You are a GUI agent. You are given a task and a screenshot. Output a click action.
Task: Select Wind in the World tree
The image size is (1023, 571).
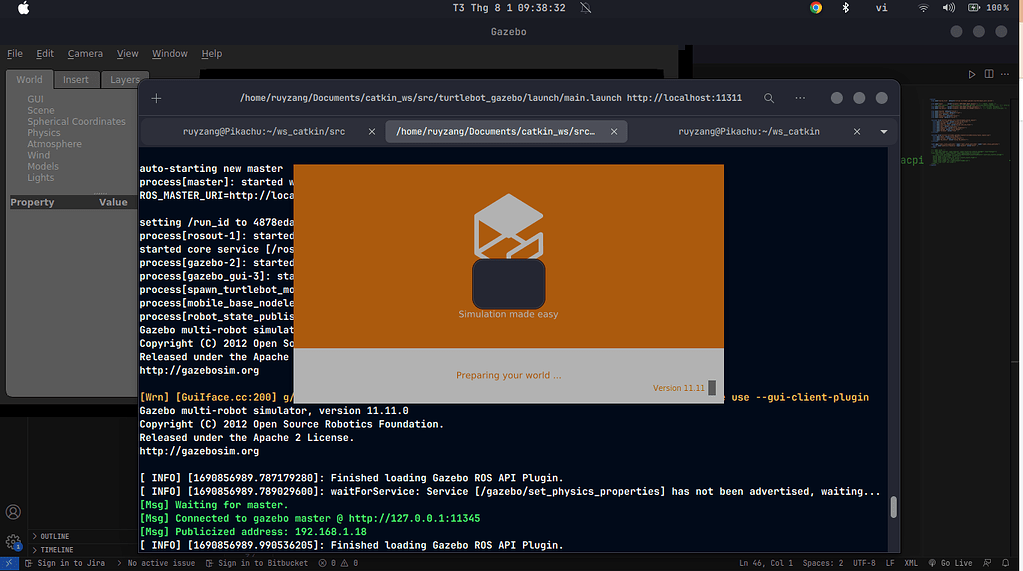coord(38,155)
